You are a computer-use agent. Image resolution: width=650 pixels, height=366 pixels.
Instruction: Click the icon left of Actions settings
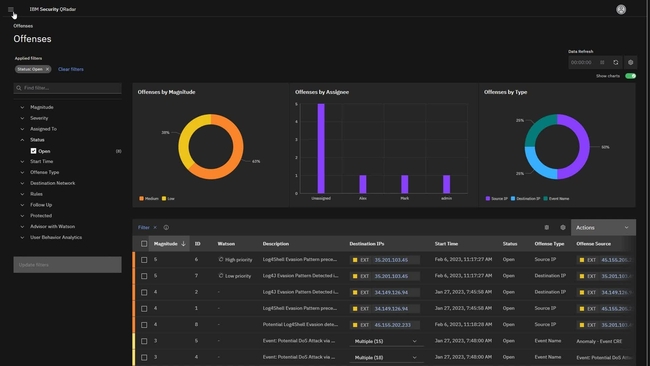coord(546,228)
